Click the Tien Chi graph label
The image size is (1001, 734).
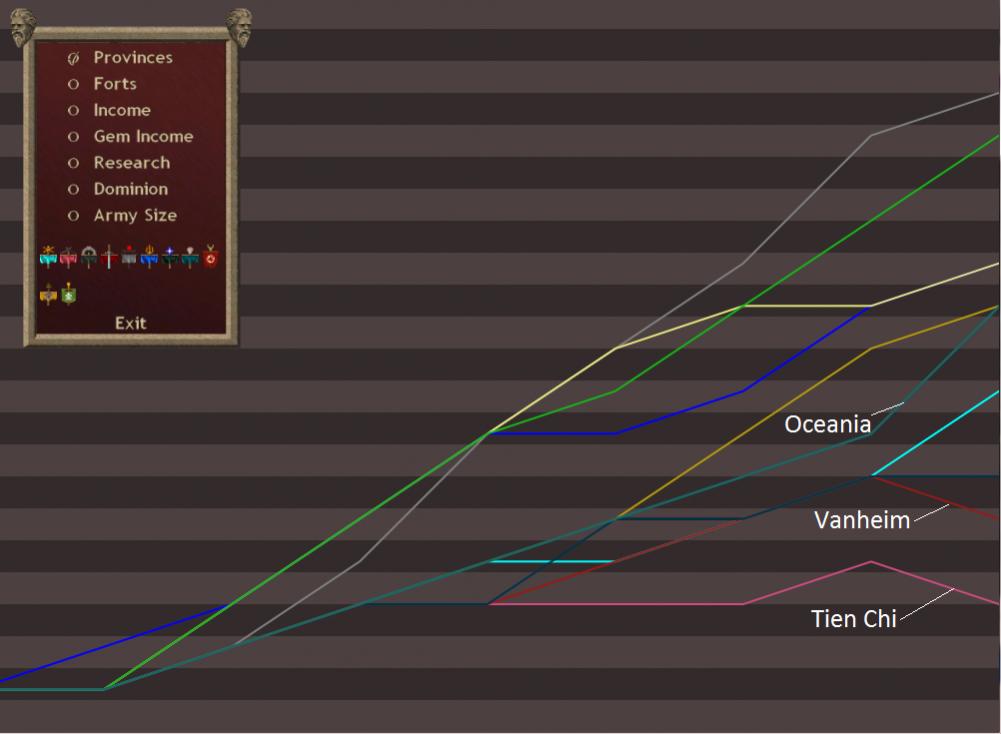(x=853, y=619)
